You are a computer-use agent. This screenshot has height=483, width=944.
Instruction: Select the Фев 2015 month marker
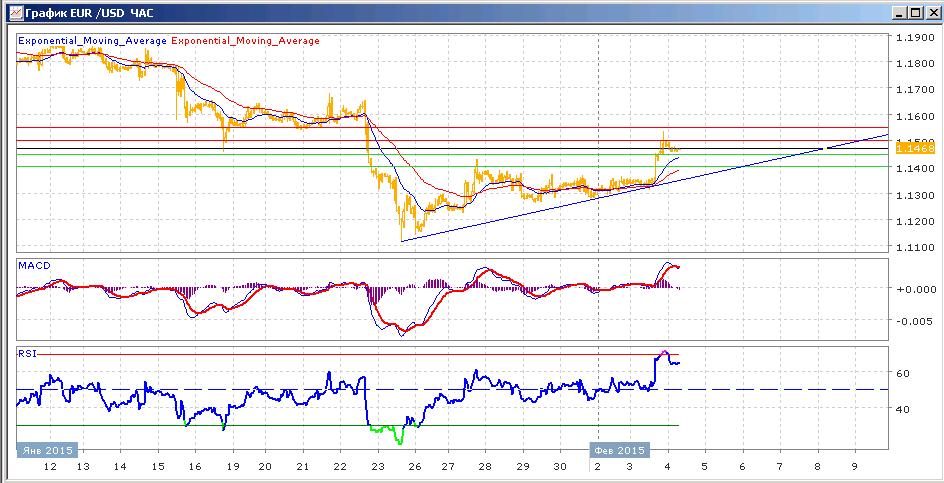coord(620,450)
